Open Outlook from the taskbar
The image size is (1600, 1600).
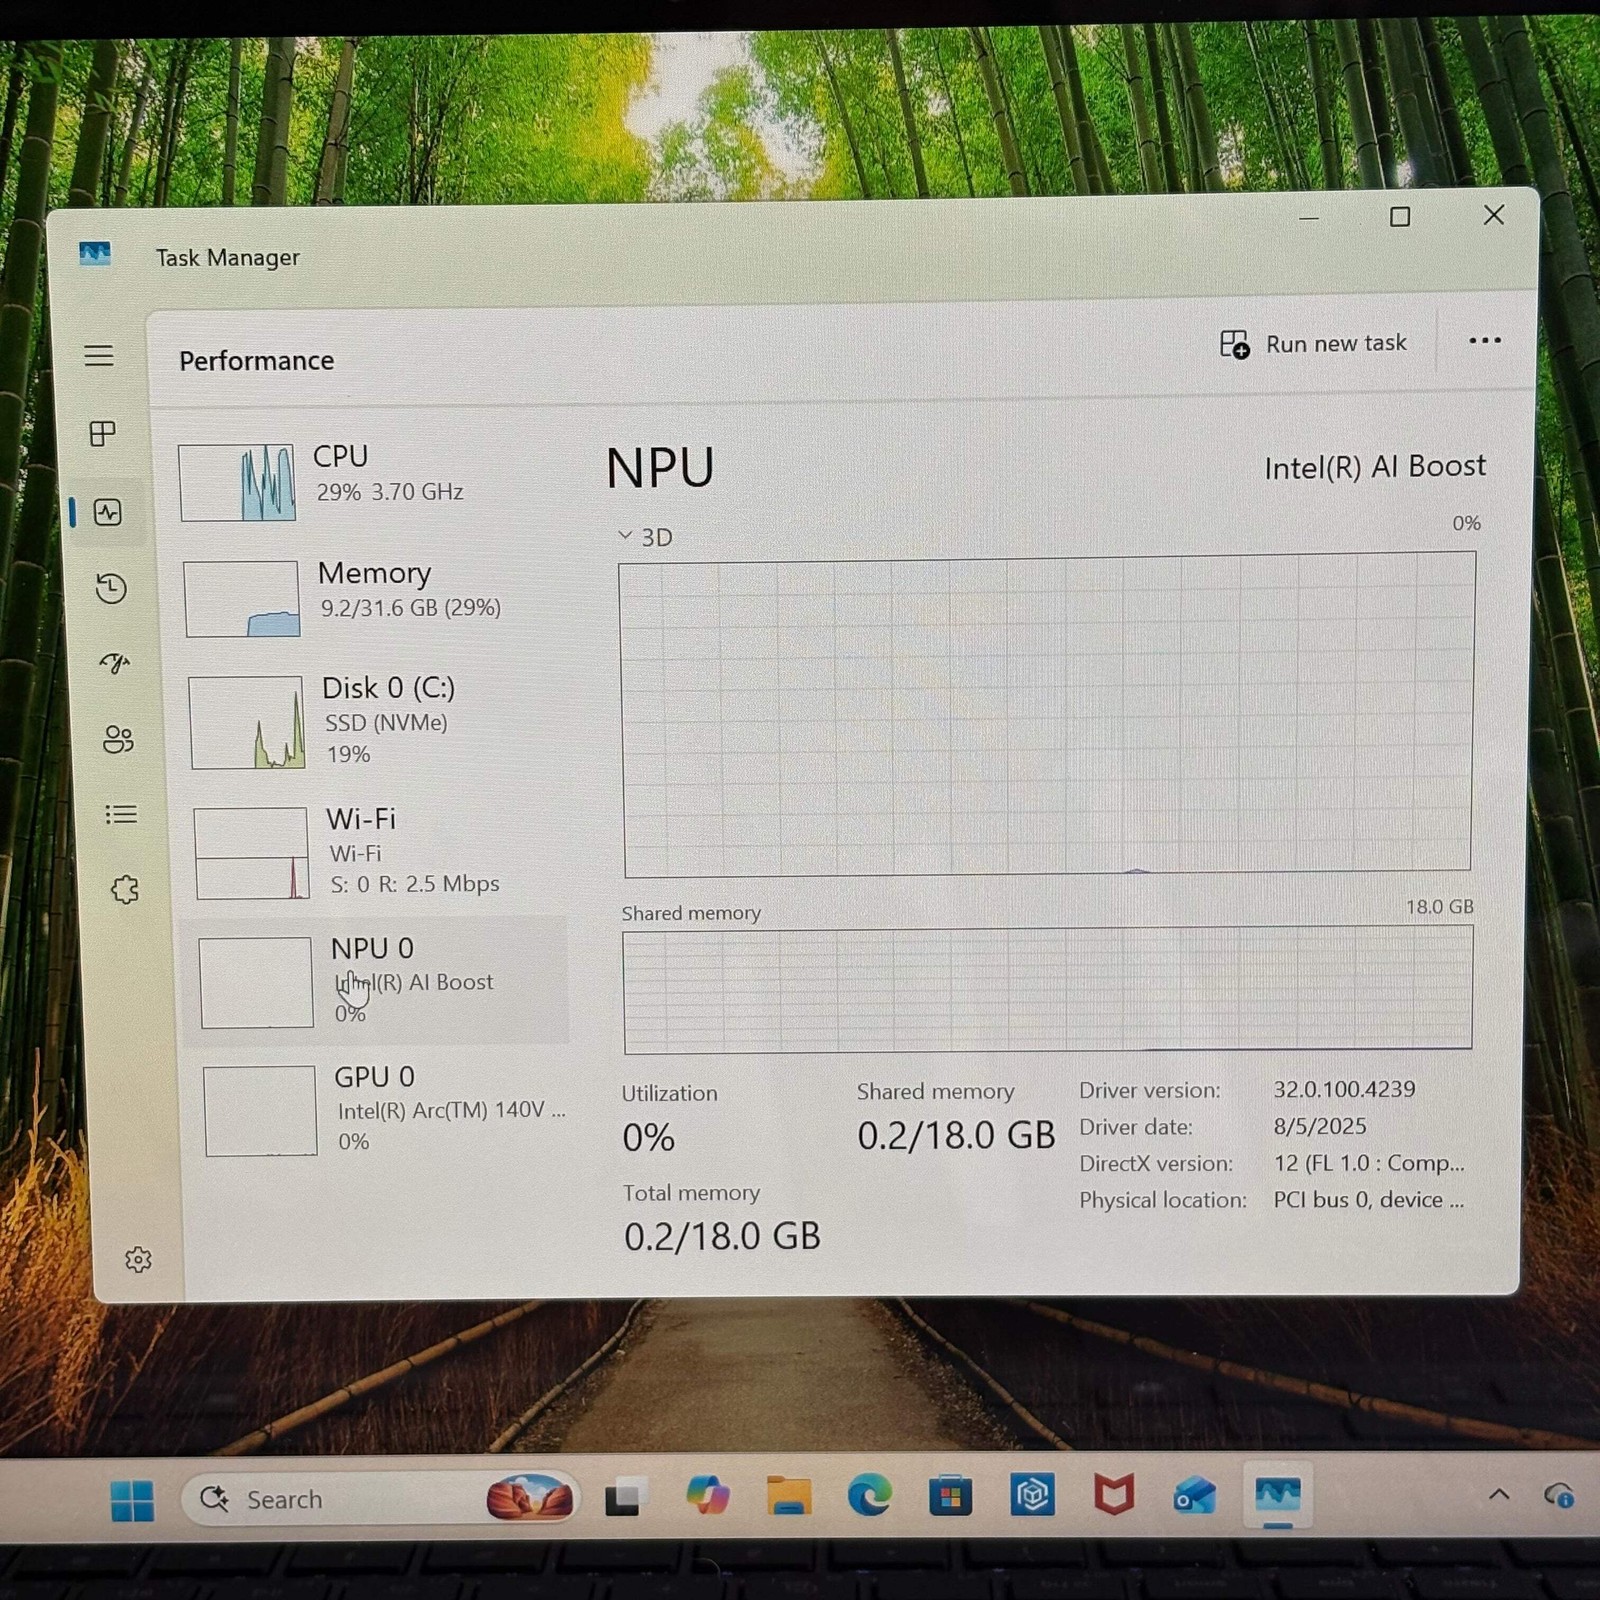[x=1195, y=1495]
